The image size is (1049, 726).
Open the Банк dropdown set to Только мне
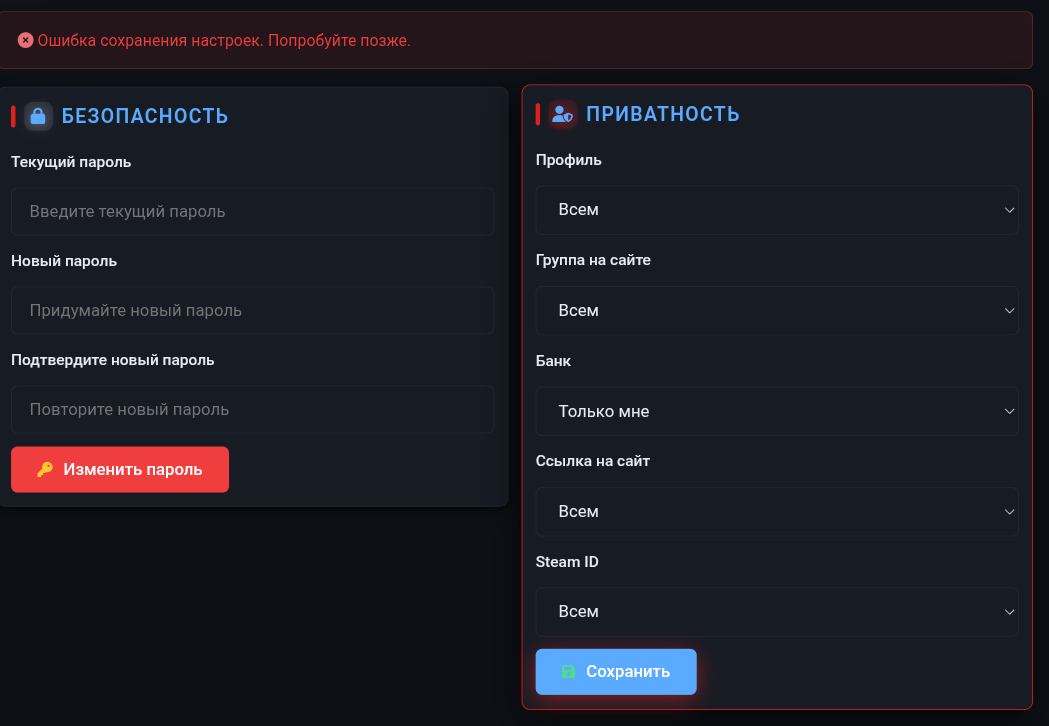pyautogui.click(x=777, y=411)
